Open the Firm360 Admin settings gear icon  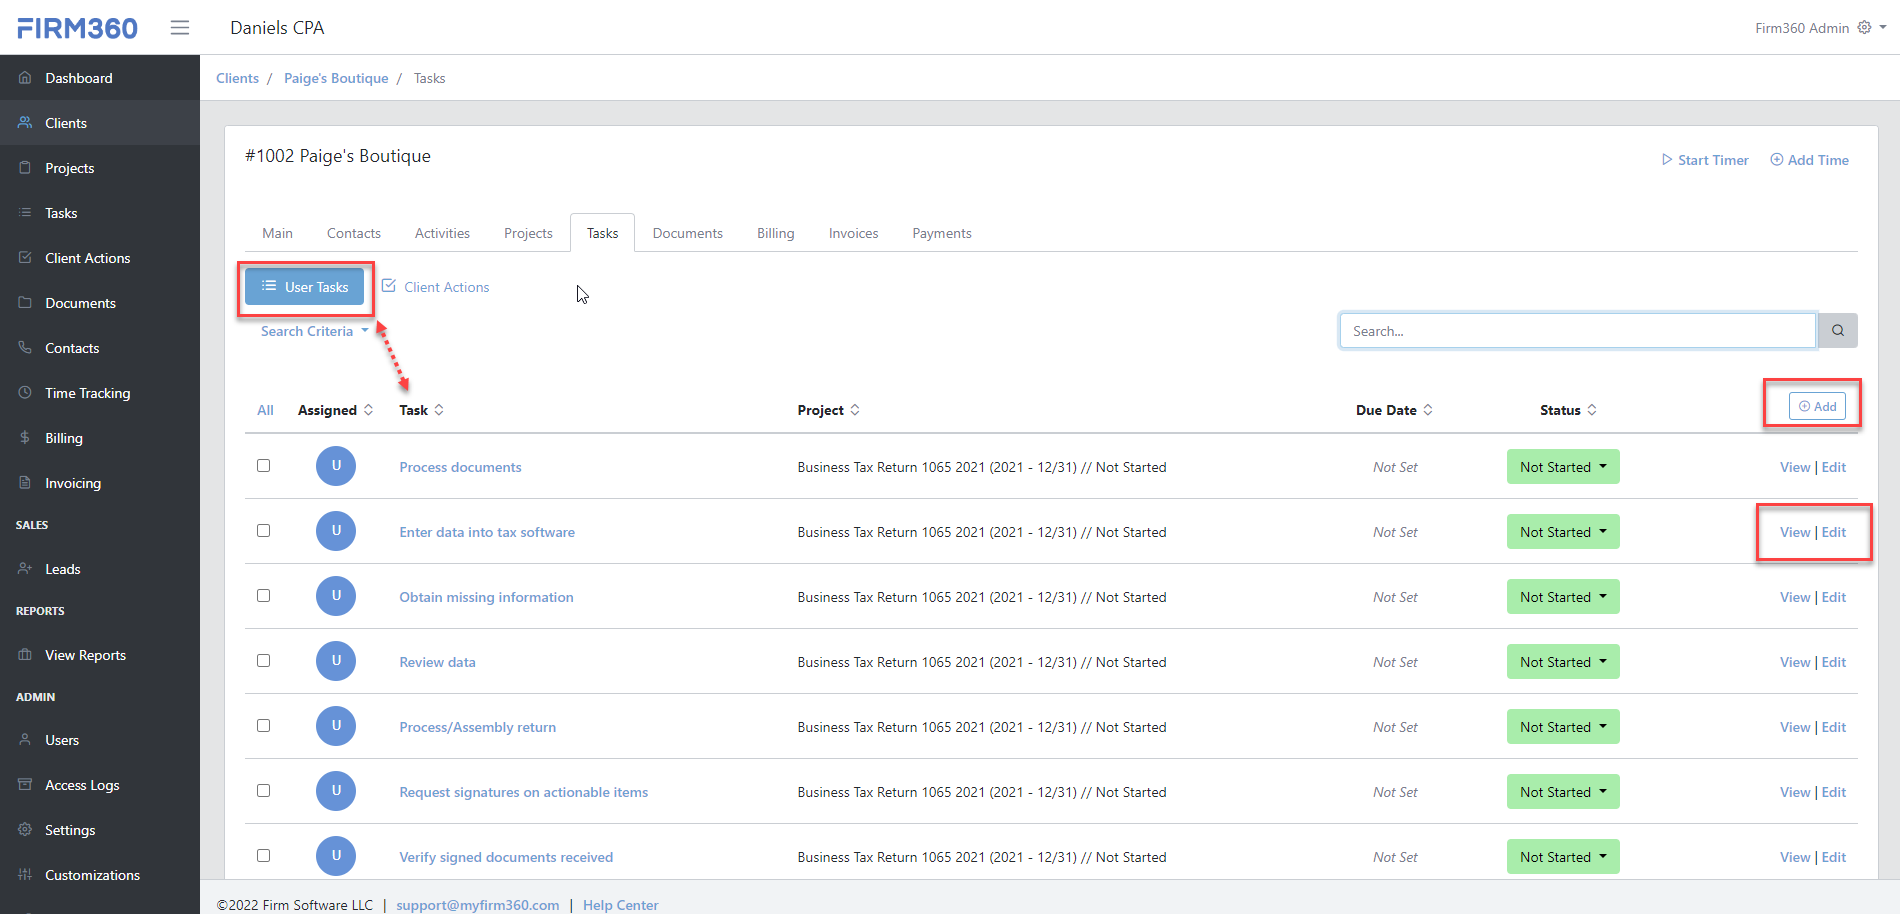tap(1863, 27)
